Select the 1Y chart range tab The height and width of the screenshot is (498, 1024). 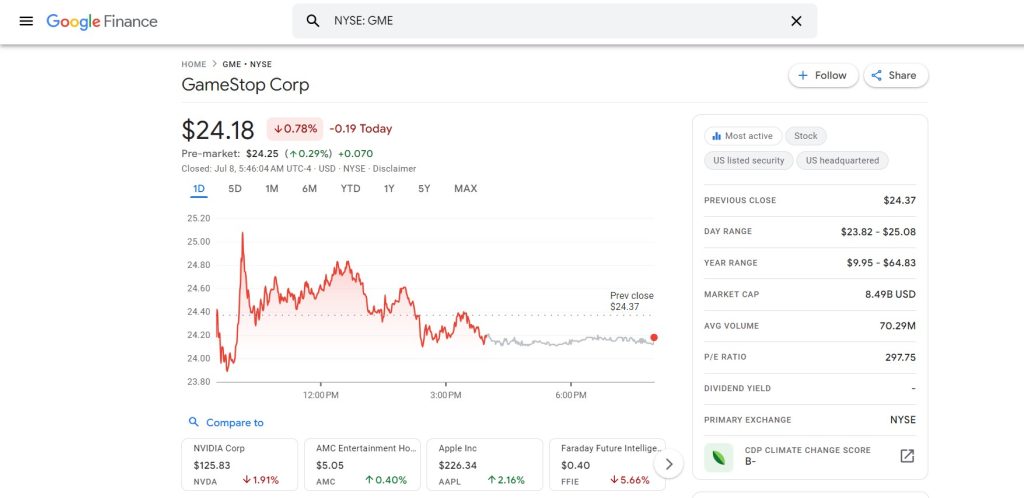click(389, 189)
